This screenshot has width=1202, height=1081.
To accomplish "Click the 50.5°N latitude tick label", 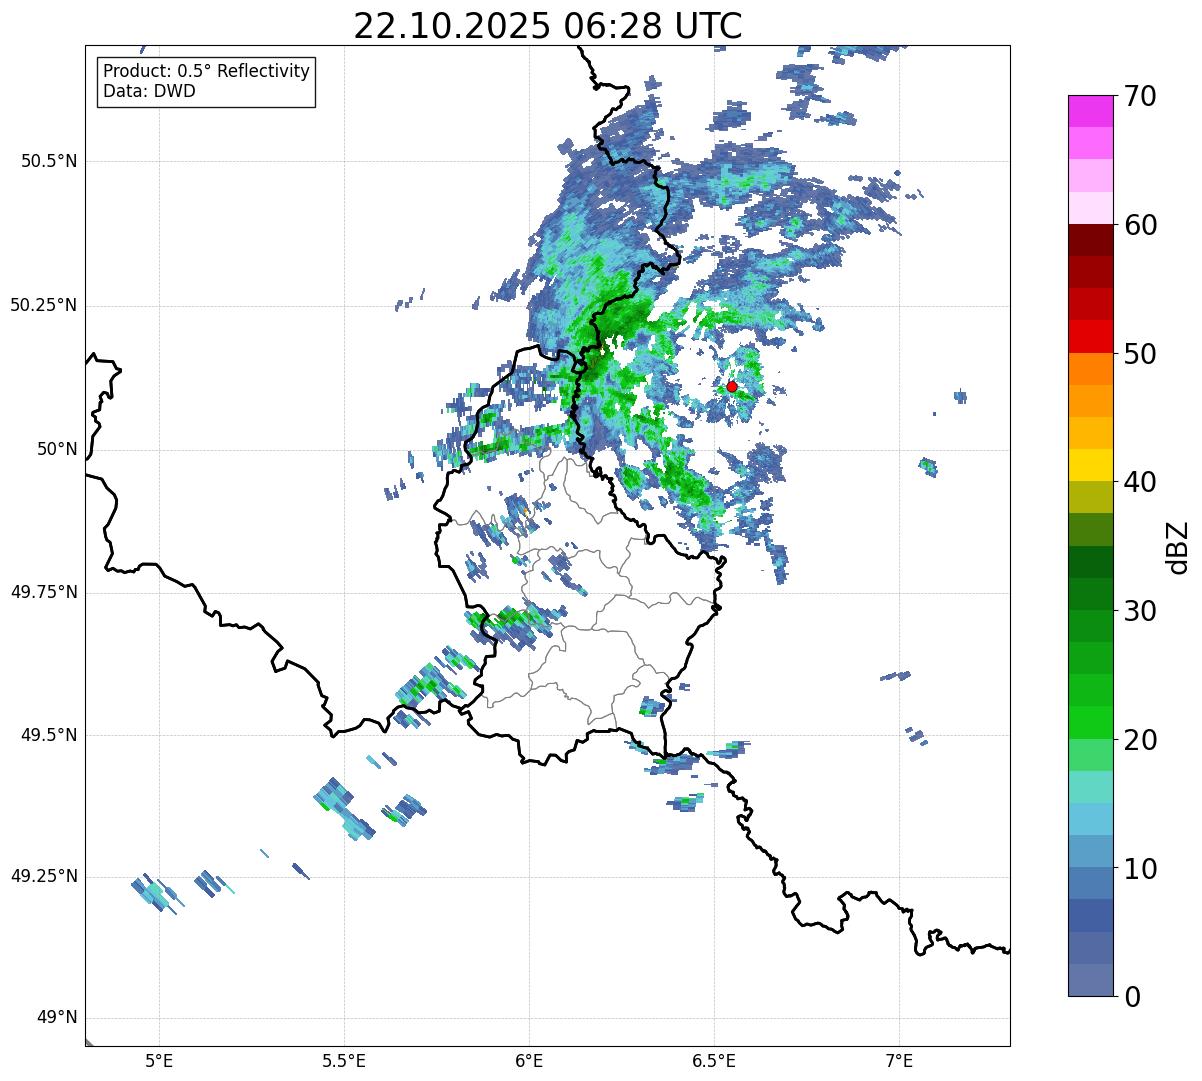I will (48, 161).
